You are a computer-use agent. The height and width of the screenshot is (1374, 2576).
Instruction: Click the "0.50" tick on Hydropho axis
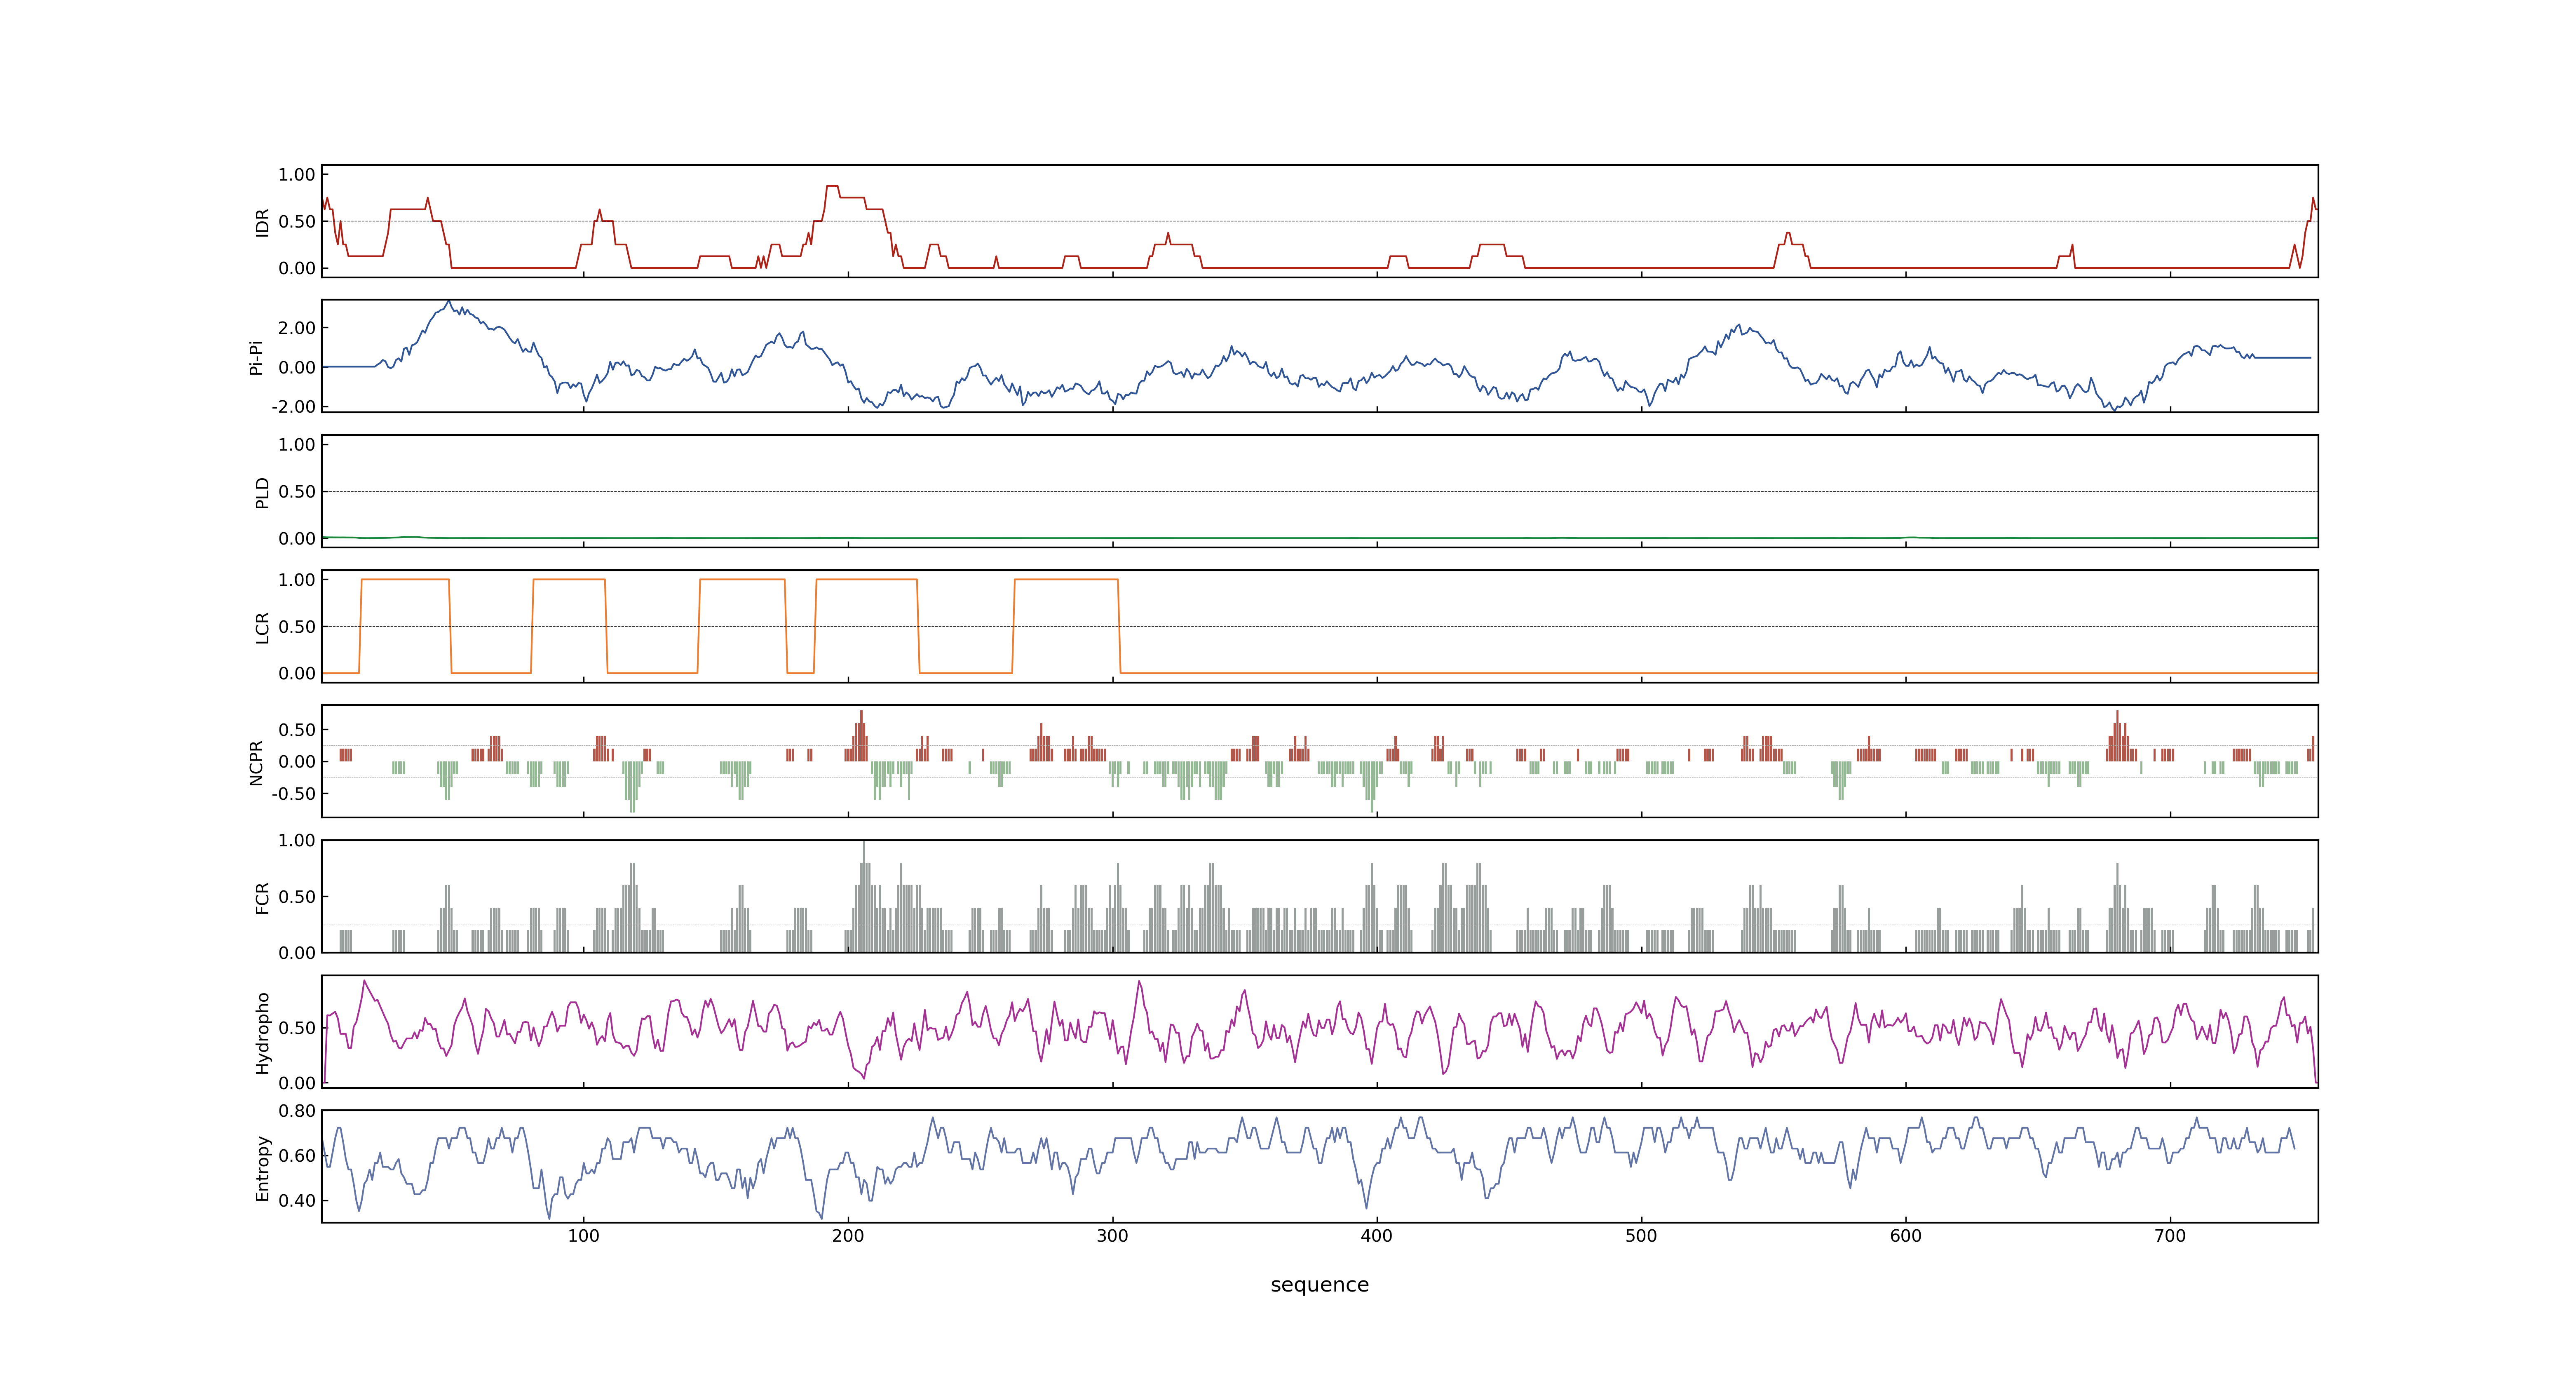pyautogui.click(x=297, y=1028)
